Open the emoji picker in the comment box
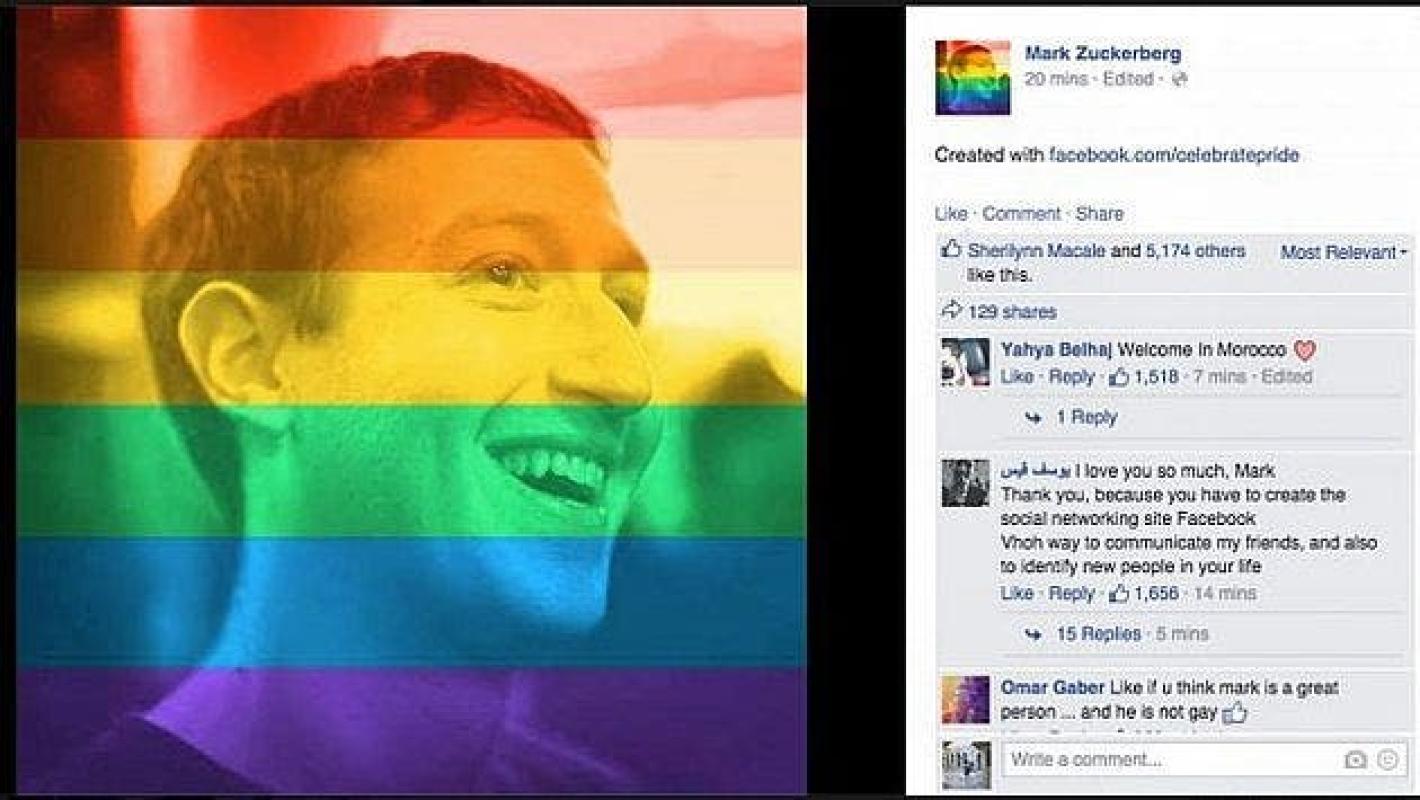The width and height of the screenshot is (1420, 800). (1387, 760)
